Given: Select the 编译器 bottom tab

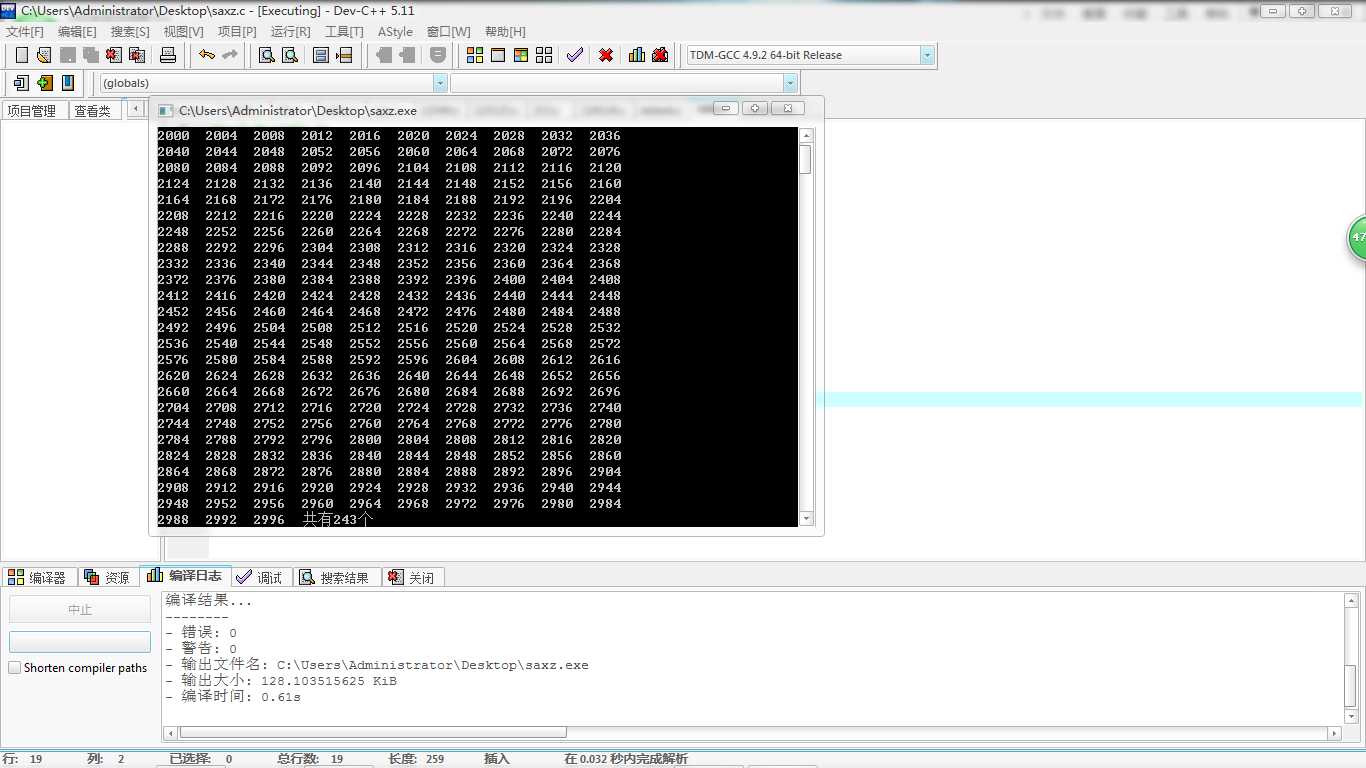Looking at the screenshot, I should click(37, 577).
